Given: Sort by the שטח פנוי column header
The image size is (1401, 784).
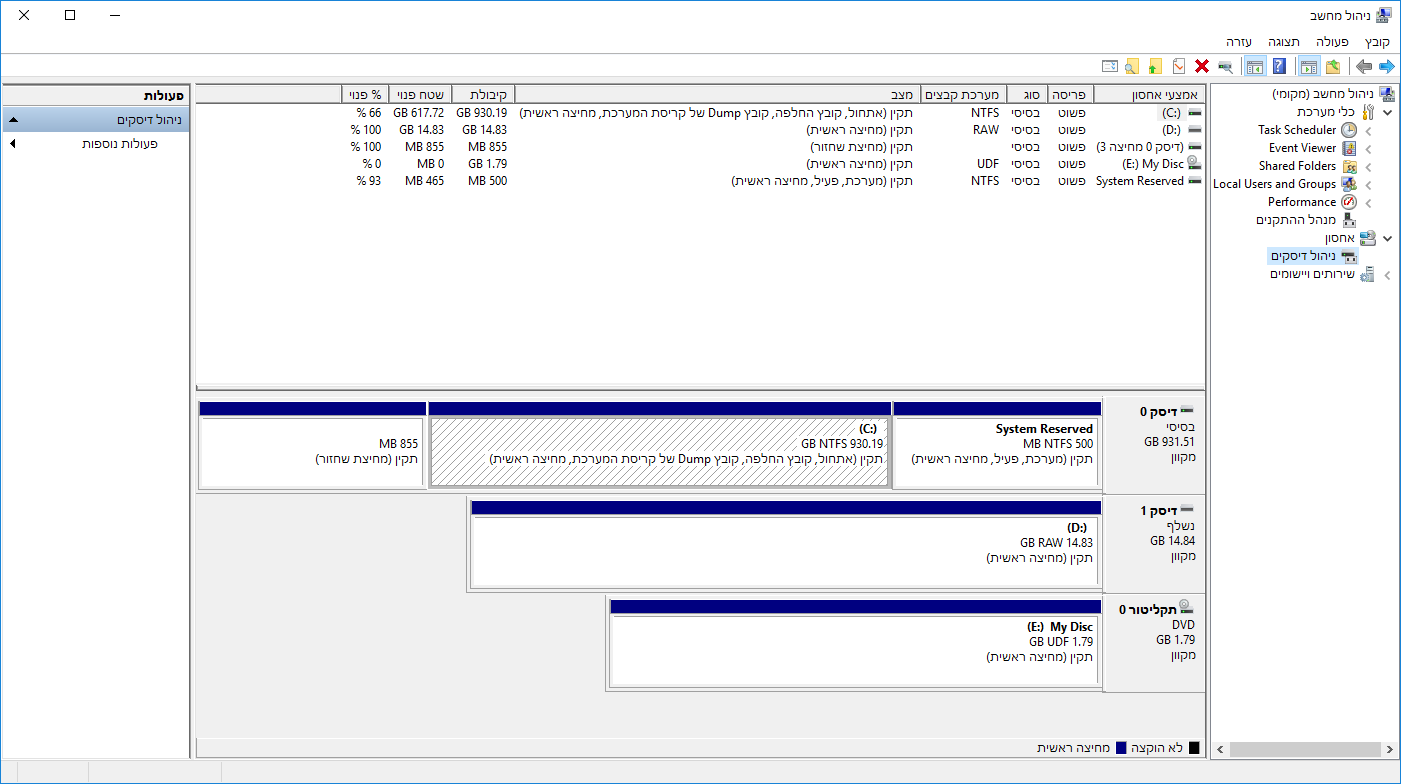Looking at the screenshot, I should tap(419, 94).
